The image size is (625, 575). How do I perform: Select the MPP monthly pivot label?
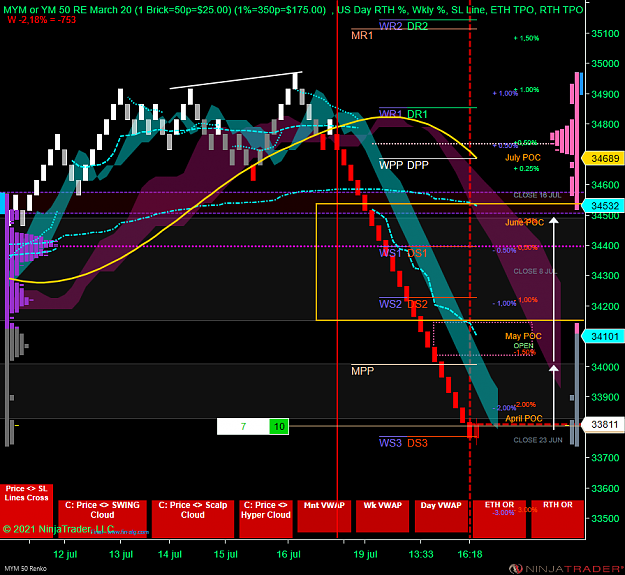coord(362,371)
